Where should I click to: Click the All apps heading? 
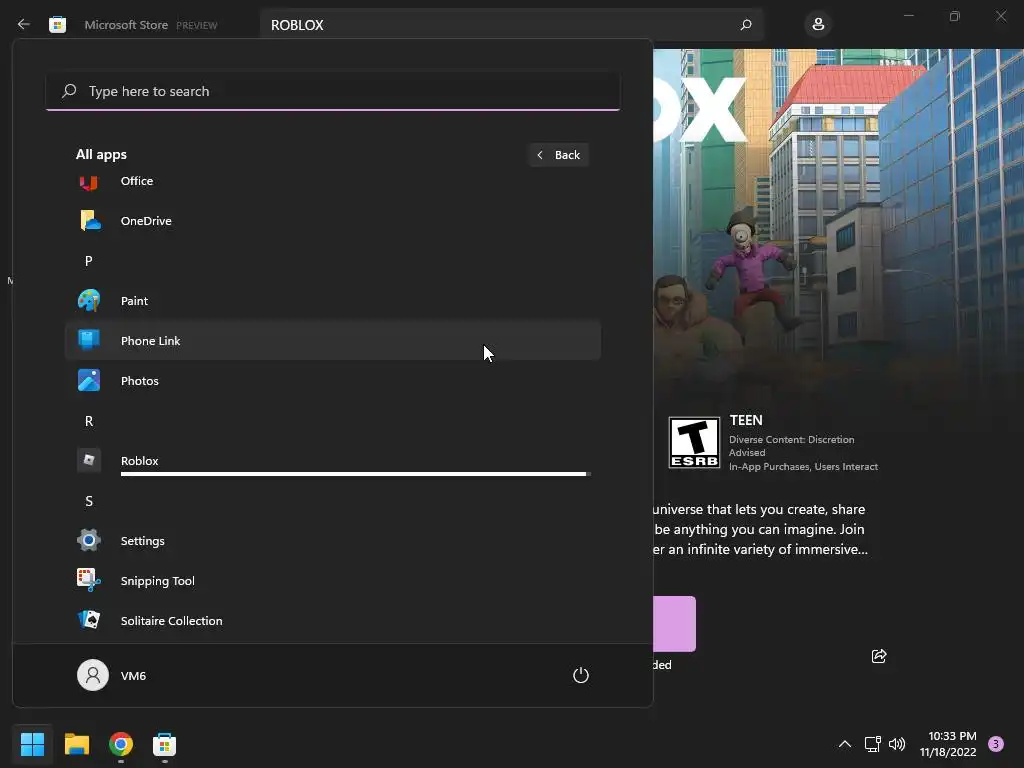click(x=101, y=154)
